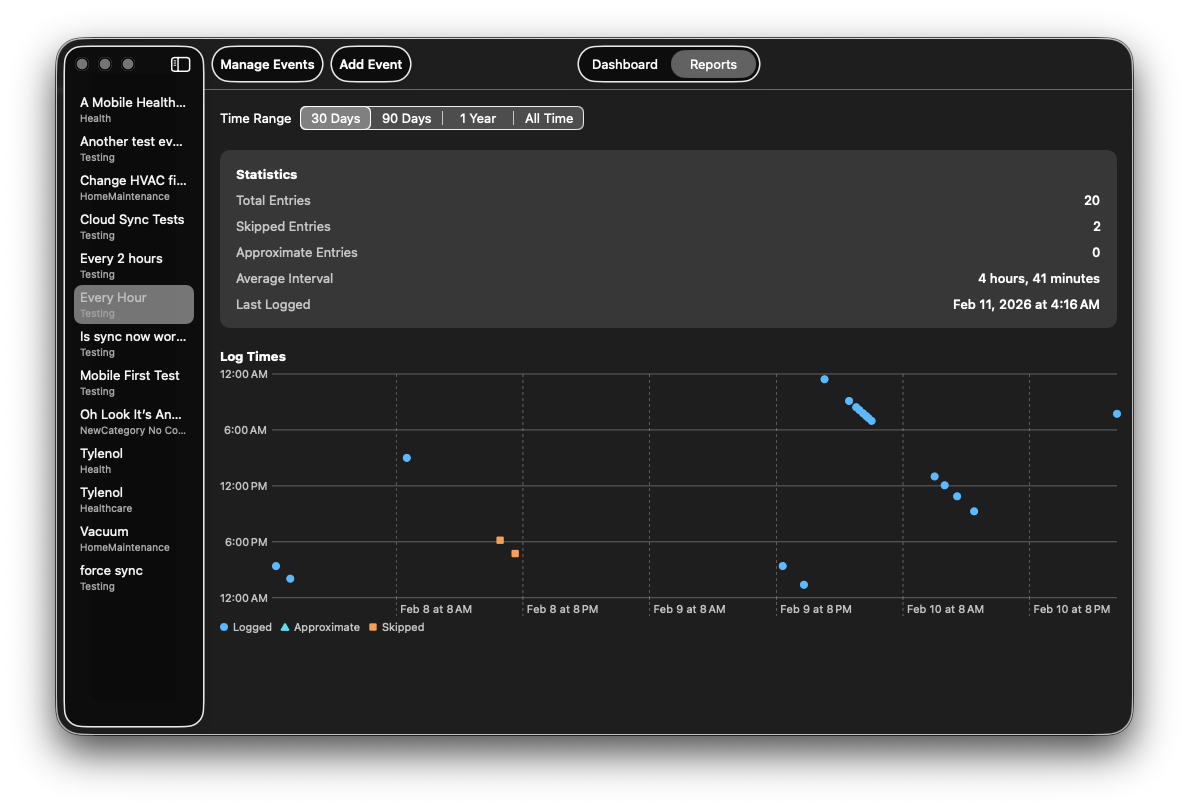Select the Reports tab
Image resolution: width=1189 pixels, height=809 pixels.
713,63
